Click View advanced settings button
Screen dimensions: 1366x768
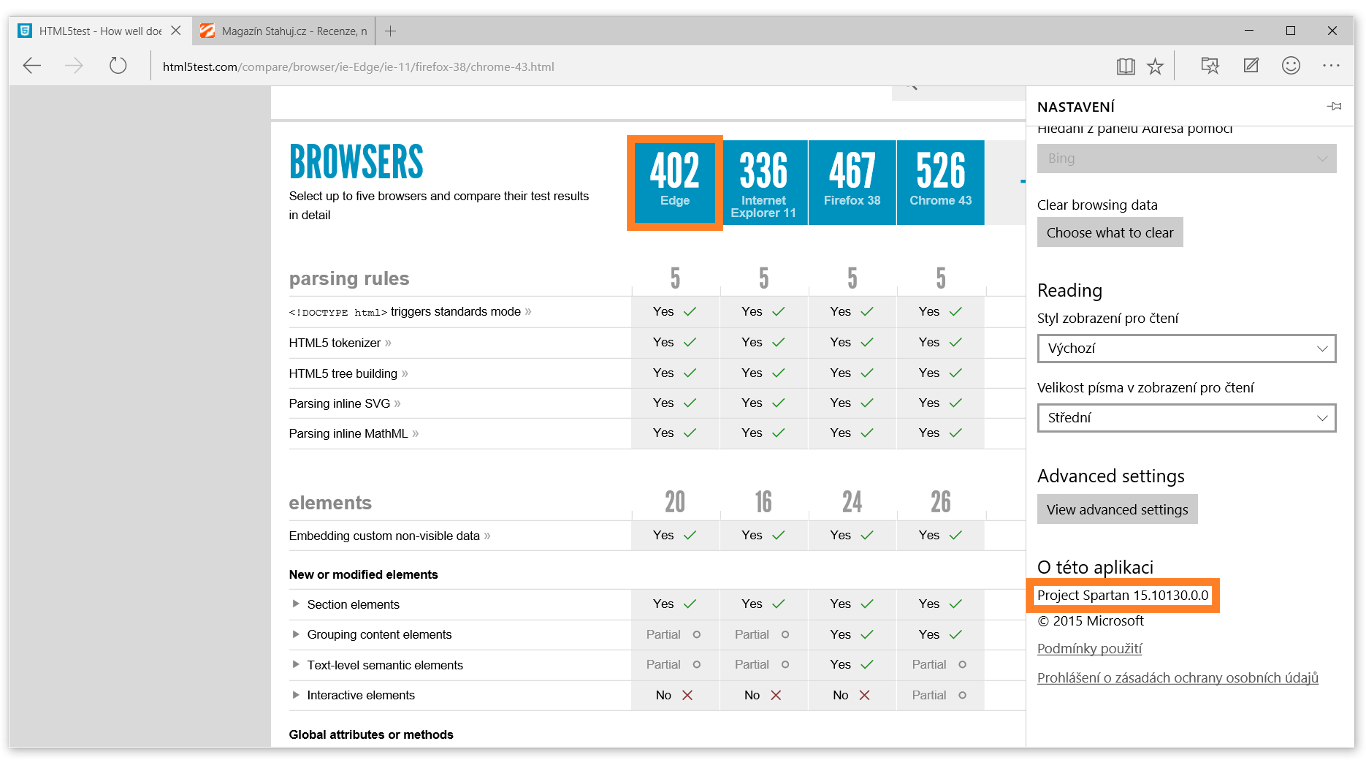pos(1117,509)
